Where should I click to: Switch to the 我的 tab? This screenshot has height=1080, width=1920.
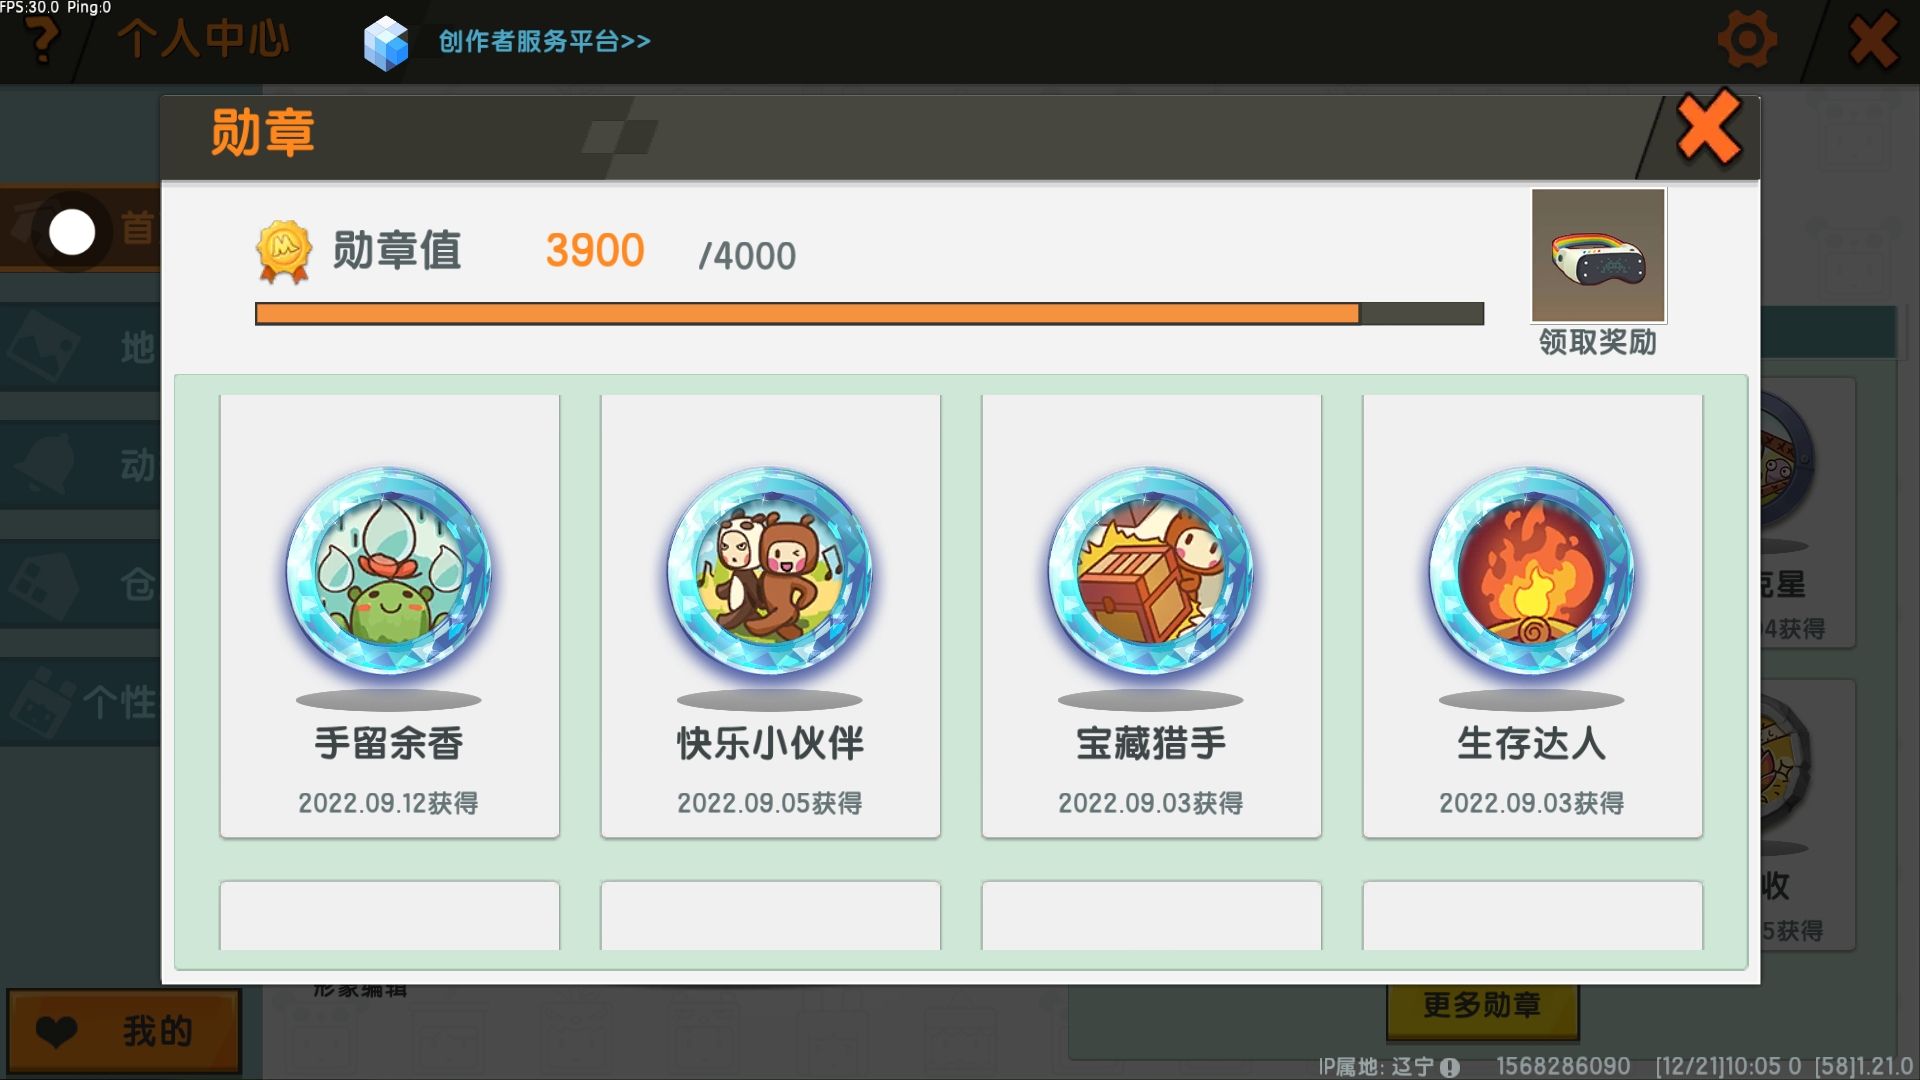[x=124, y=1031]
